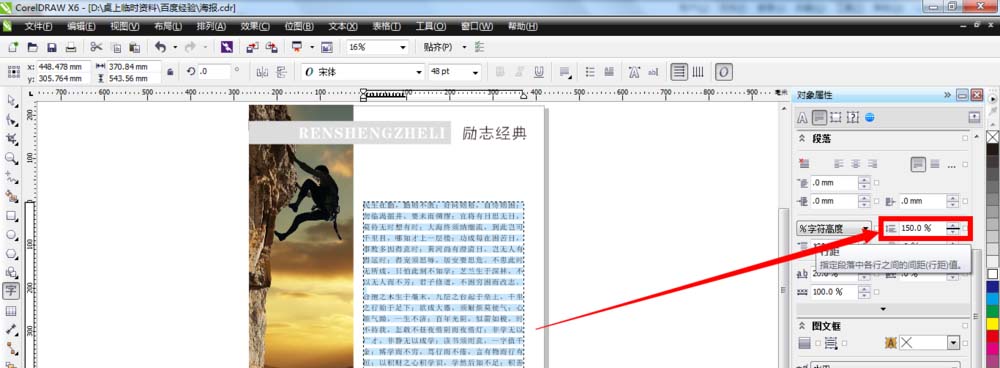Open the font name dropdown showing 宋体
Screen dimensions: 1000x368
click(419, 72)
